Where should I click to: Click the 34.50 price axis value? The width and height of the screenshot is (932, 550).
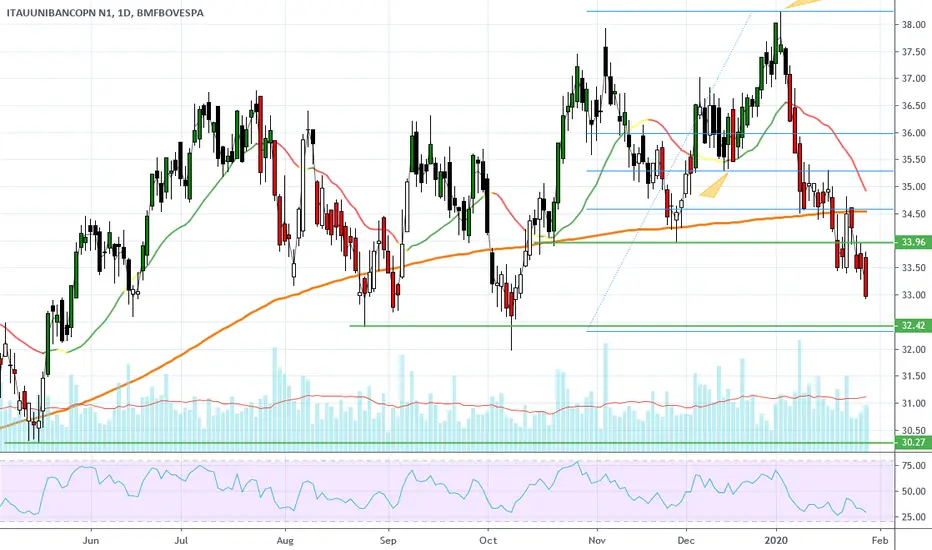click(x=913, y=214)
